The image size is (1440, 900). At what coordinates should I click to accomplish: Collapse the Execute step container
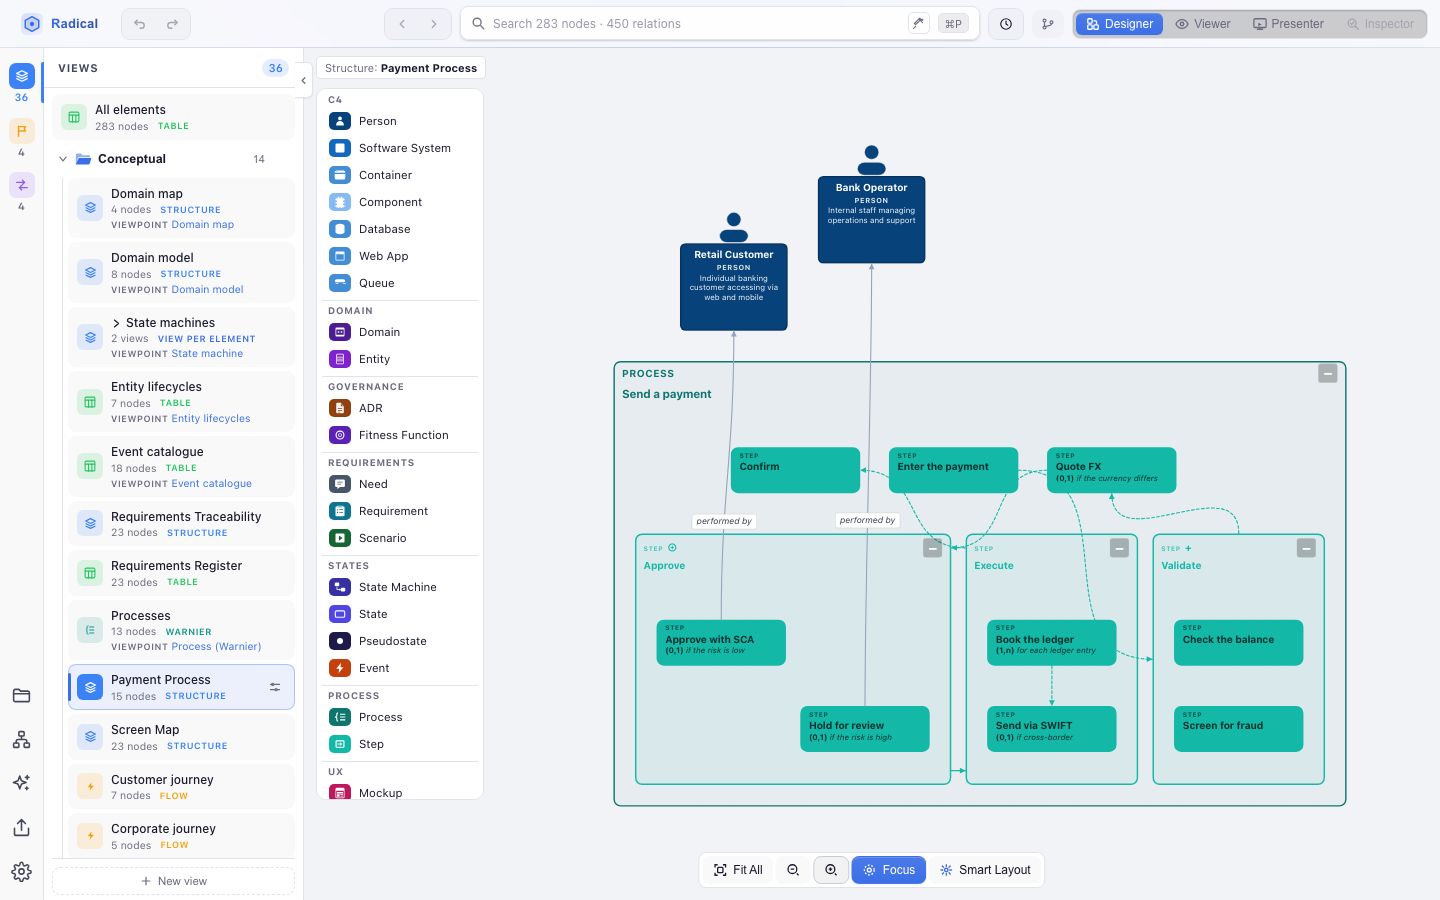click(1119, 548)
